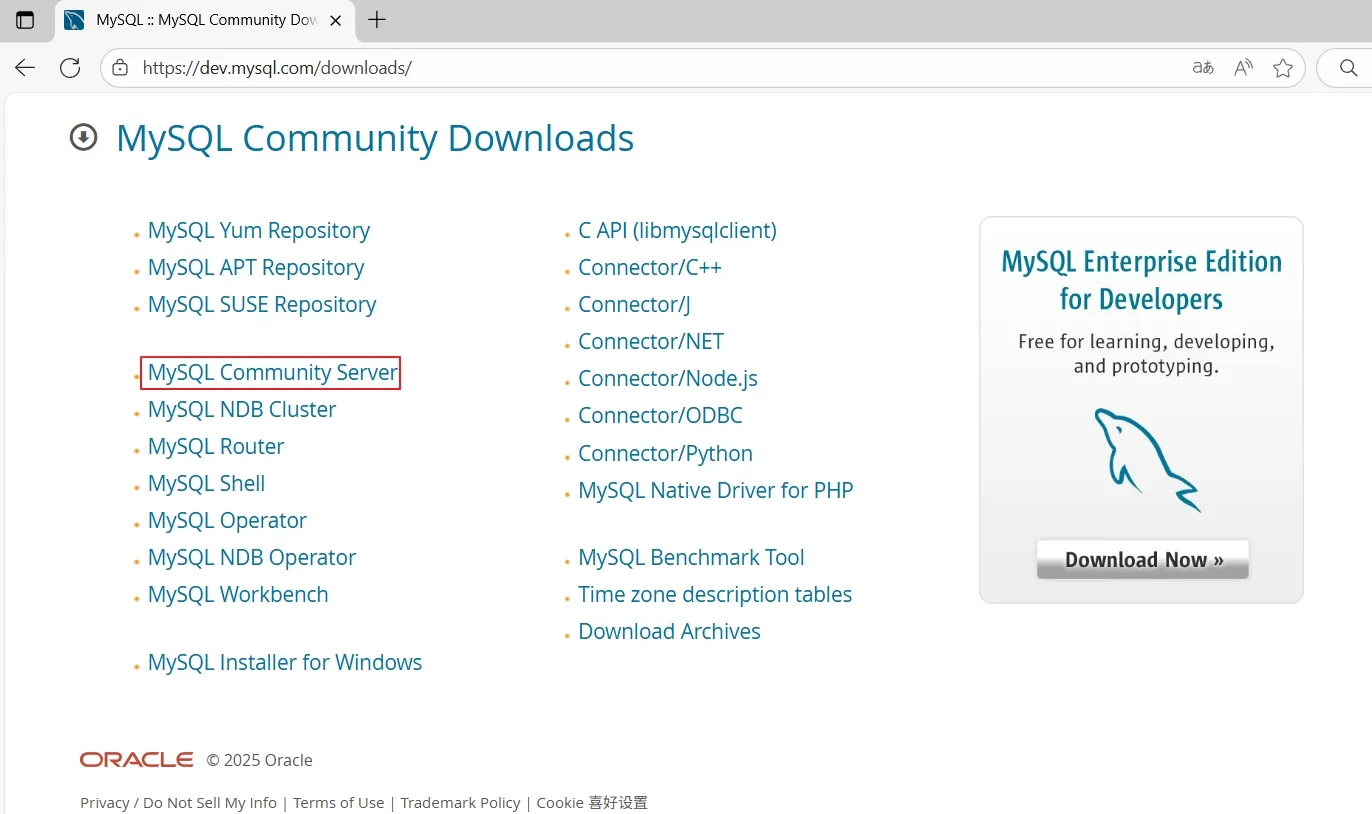The width and height of the screenshot is (1372, 814).
Task: Open the translate page icon
Action: coord(1203,68)
